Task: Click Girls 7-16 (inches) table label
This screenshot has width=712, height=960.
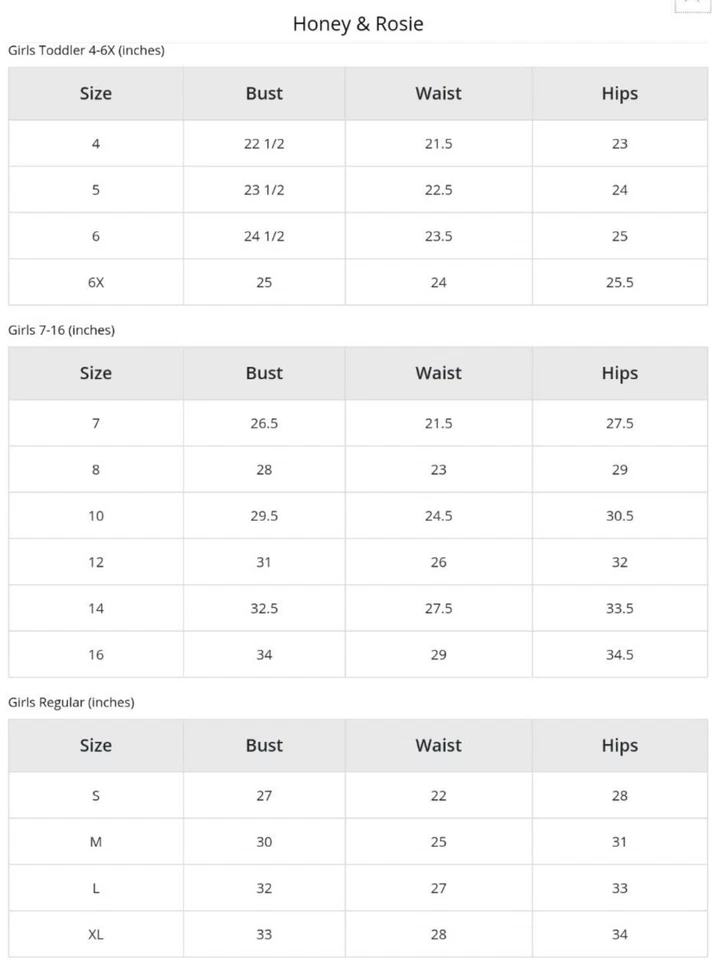Action: (61, 330)
